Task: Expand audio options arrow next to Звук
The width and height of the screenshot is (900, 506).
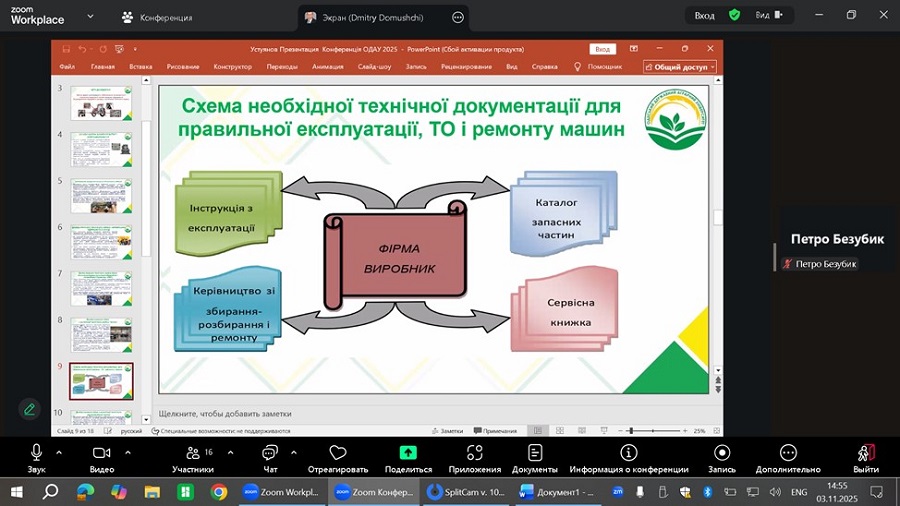Action: coord(59,452)
